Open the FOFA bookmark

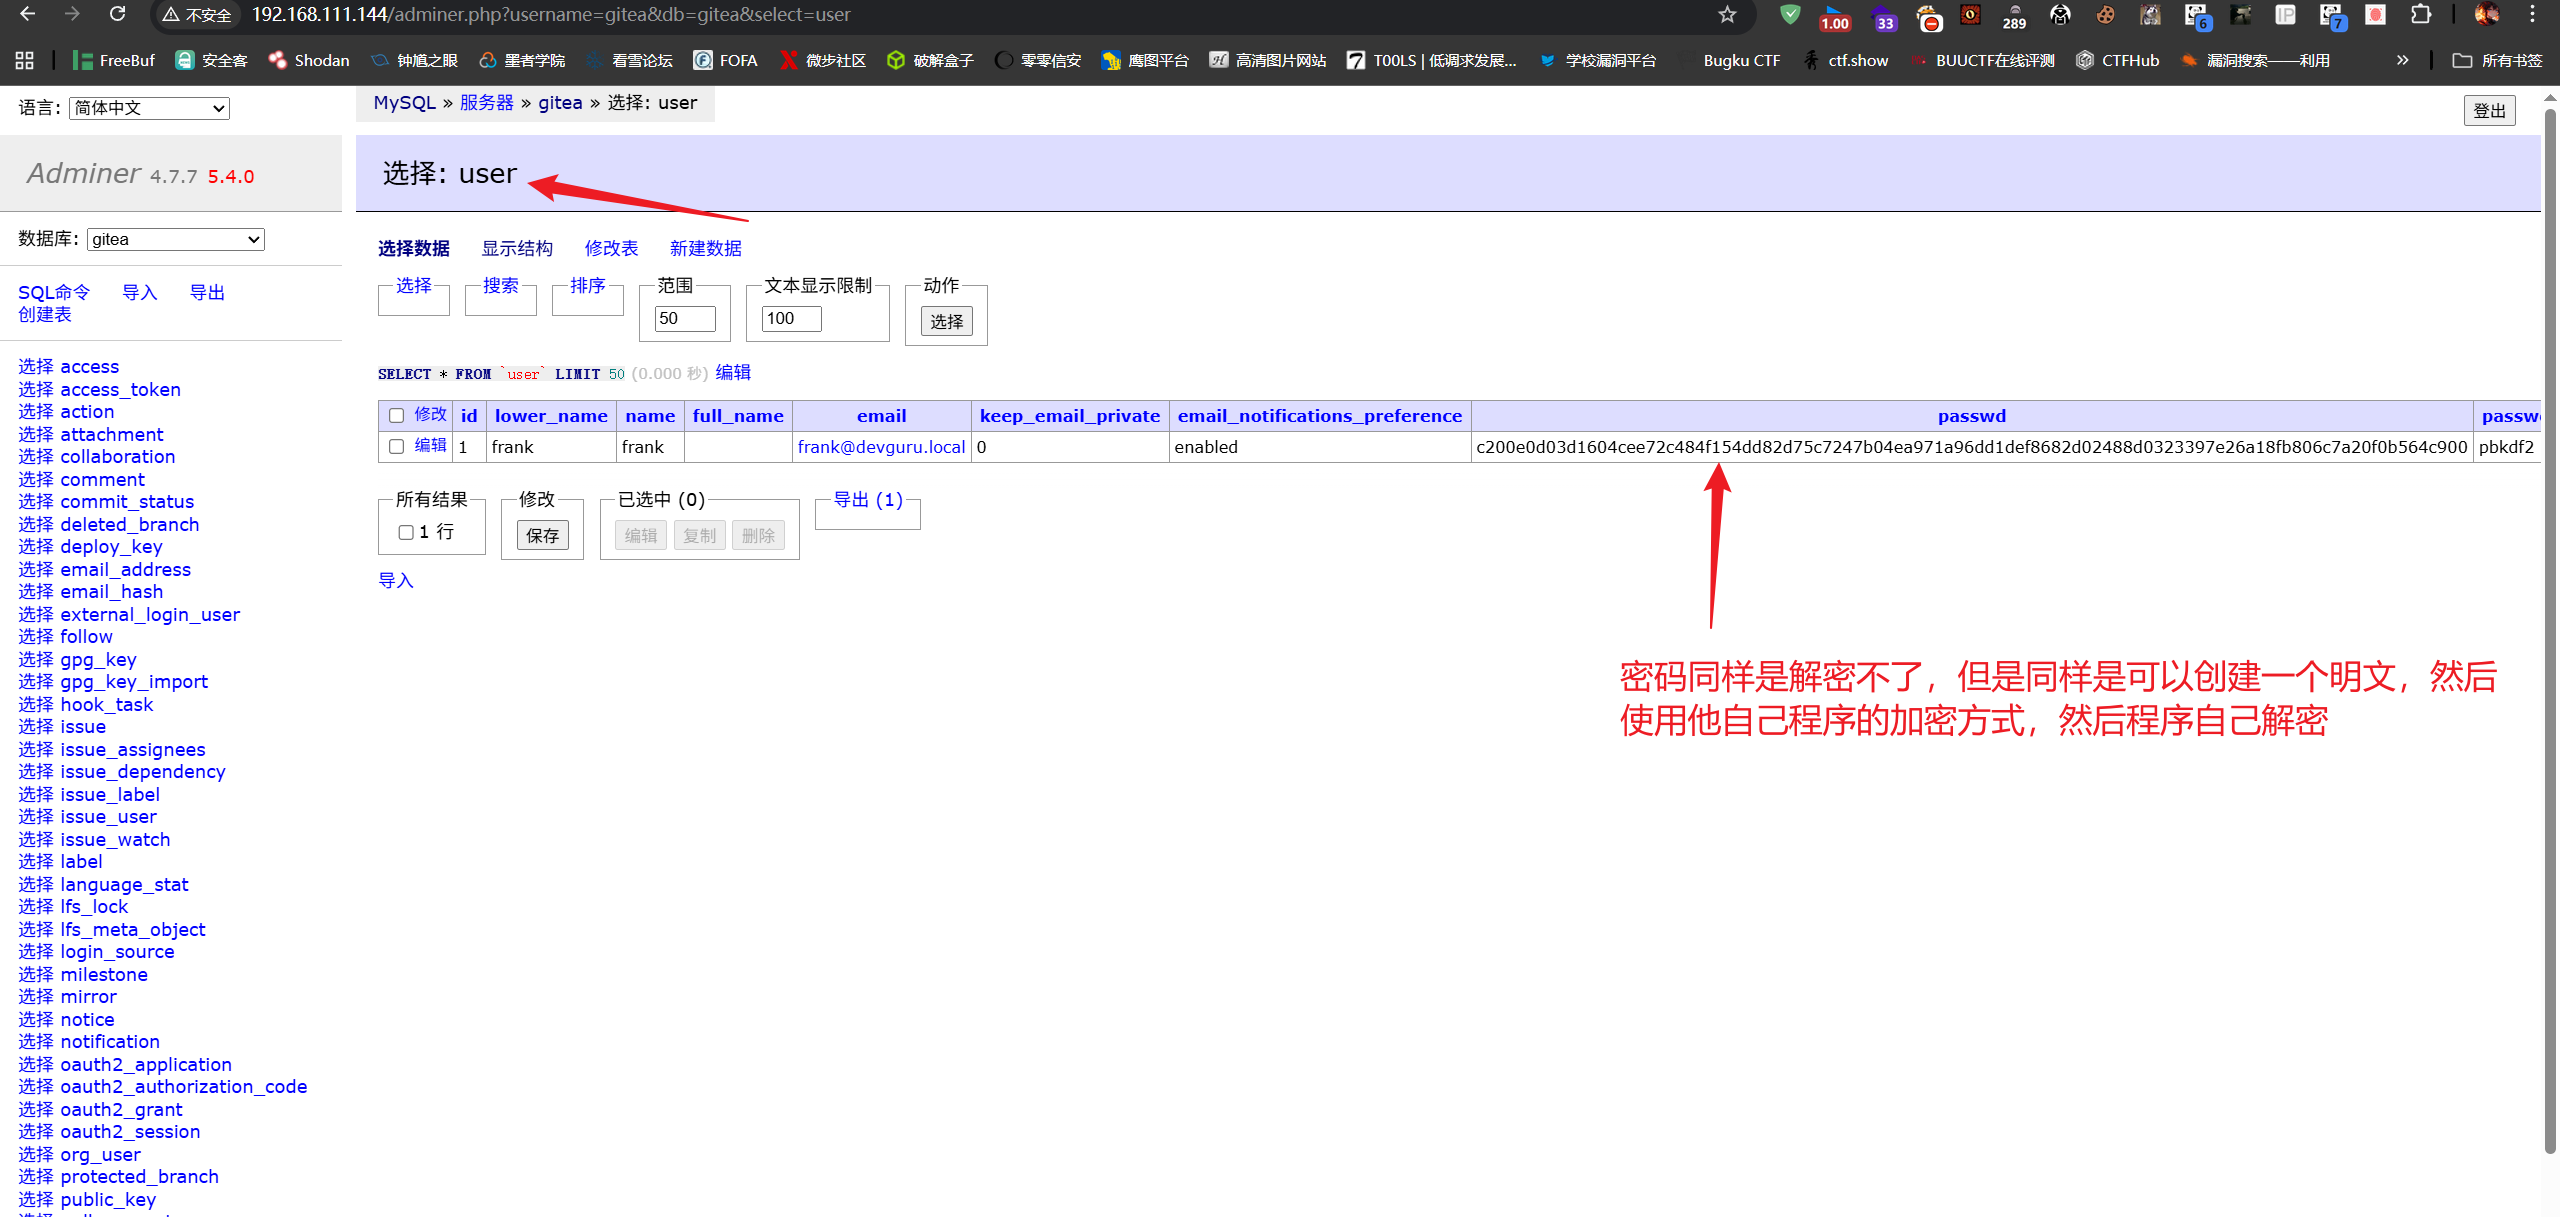pos(726,60)
